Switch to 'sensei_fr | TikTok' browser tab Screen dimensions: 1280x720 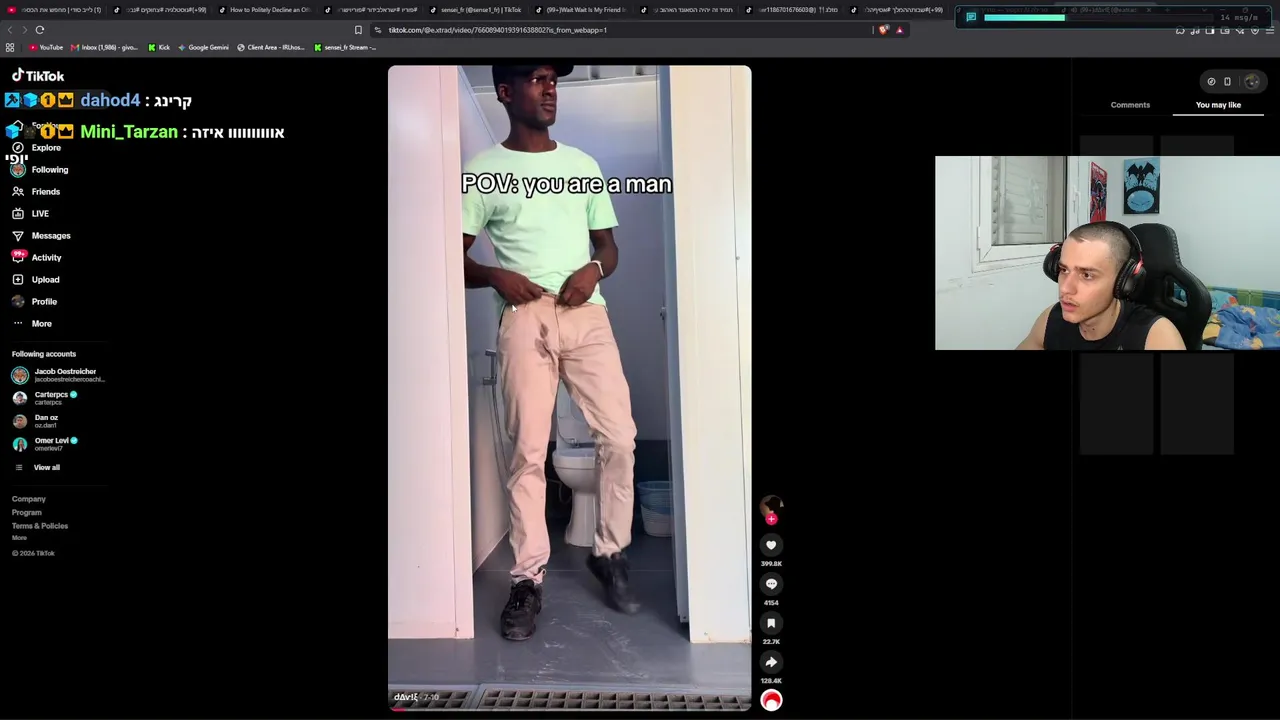tap(475, 10)
